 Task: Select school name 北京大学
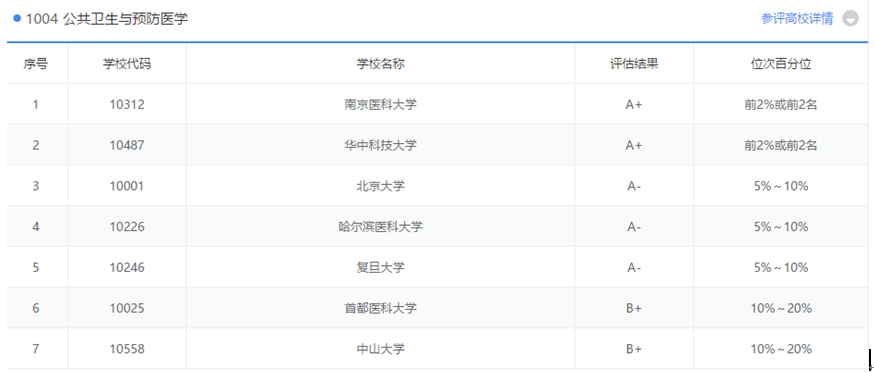coord(381,186)
